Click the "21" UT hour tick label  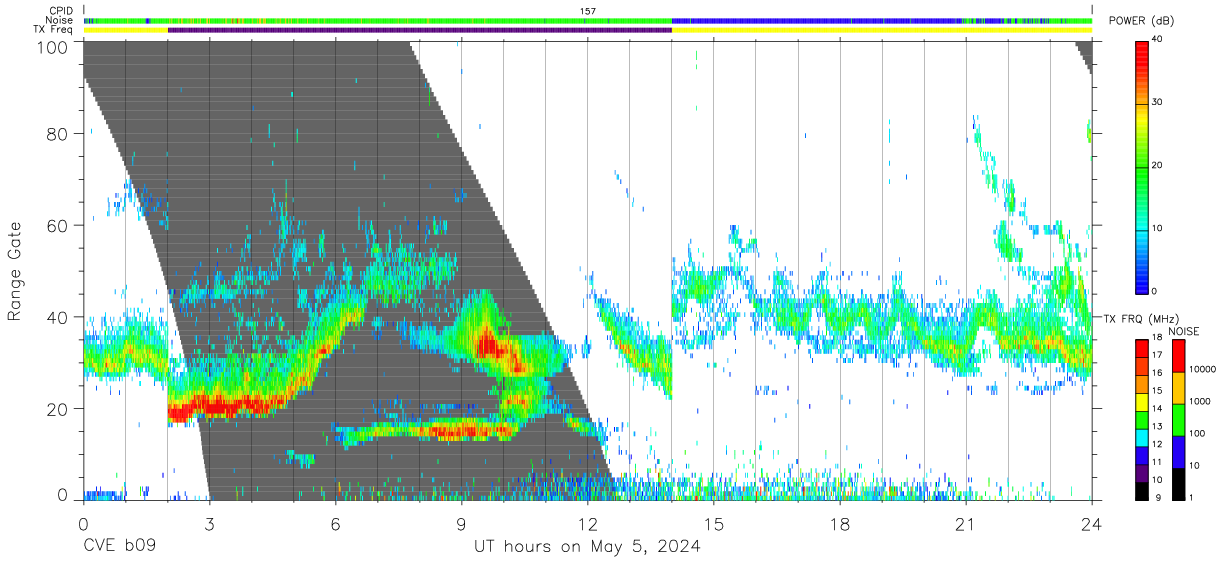tap(966, 524)
